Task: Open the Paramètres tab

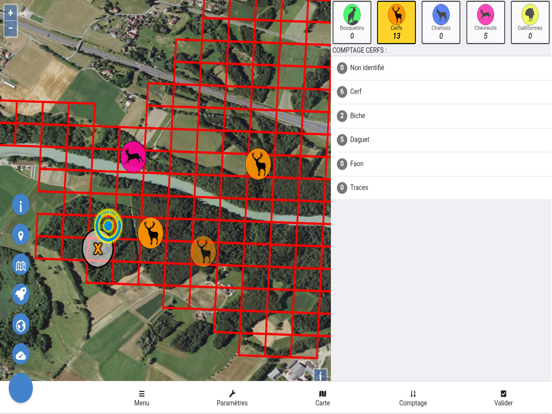Action: click(x=232, y=398)
